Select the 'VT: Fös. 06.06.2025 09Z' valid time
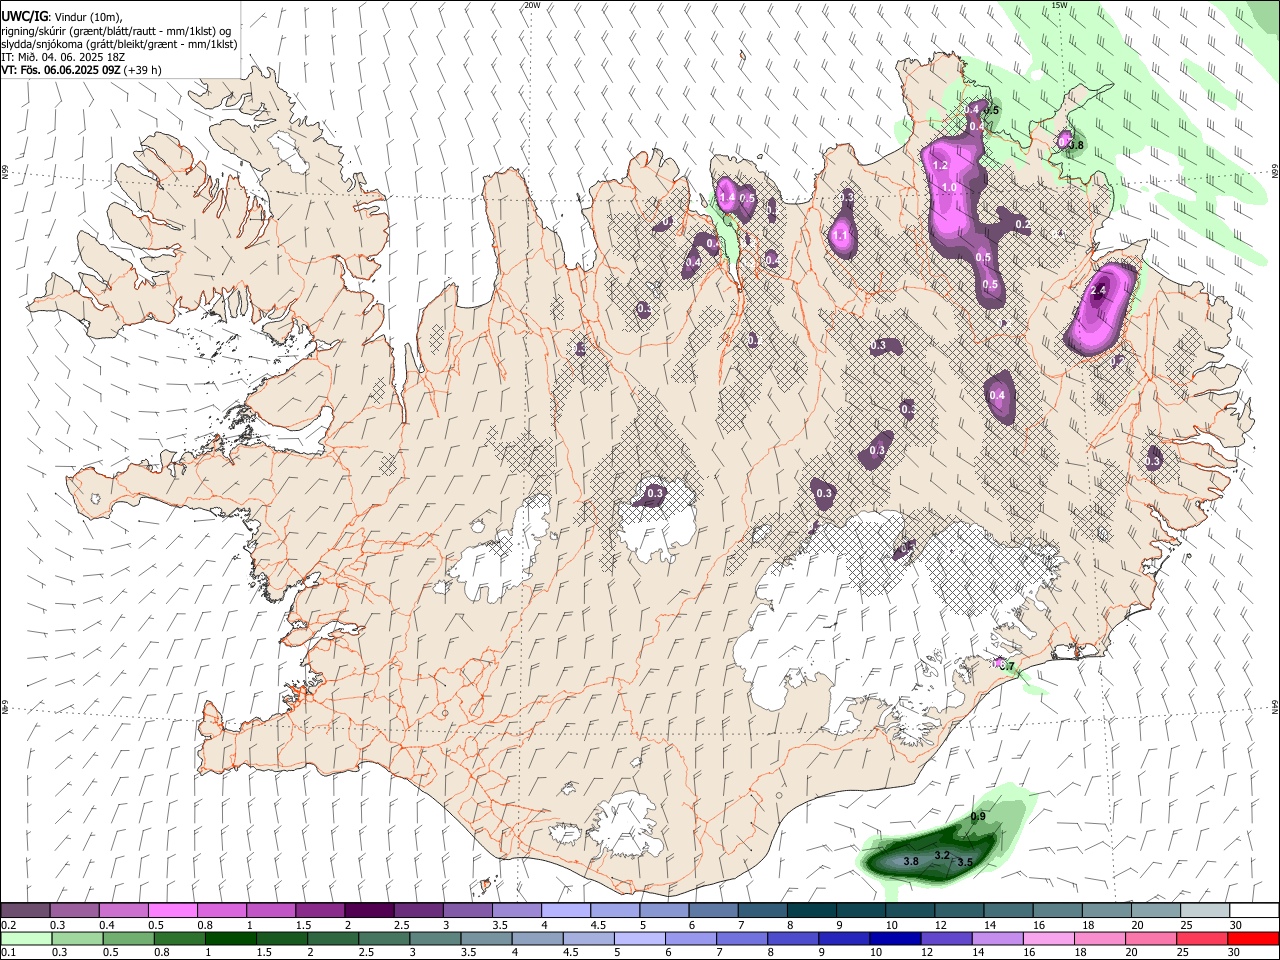This screenshot has height=960, width=1280. [61, 70]
